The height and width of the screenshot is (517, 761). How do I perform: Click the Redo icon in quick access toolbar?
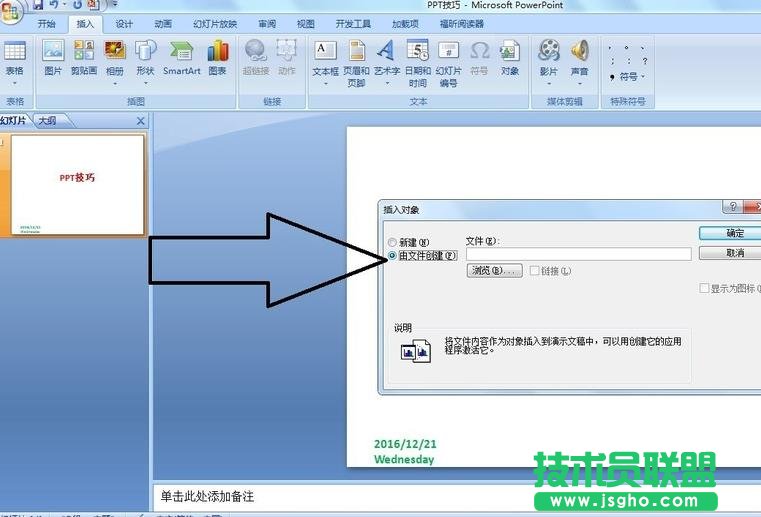[77, 5]
